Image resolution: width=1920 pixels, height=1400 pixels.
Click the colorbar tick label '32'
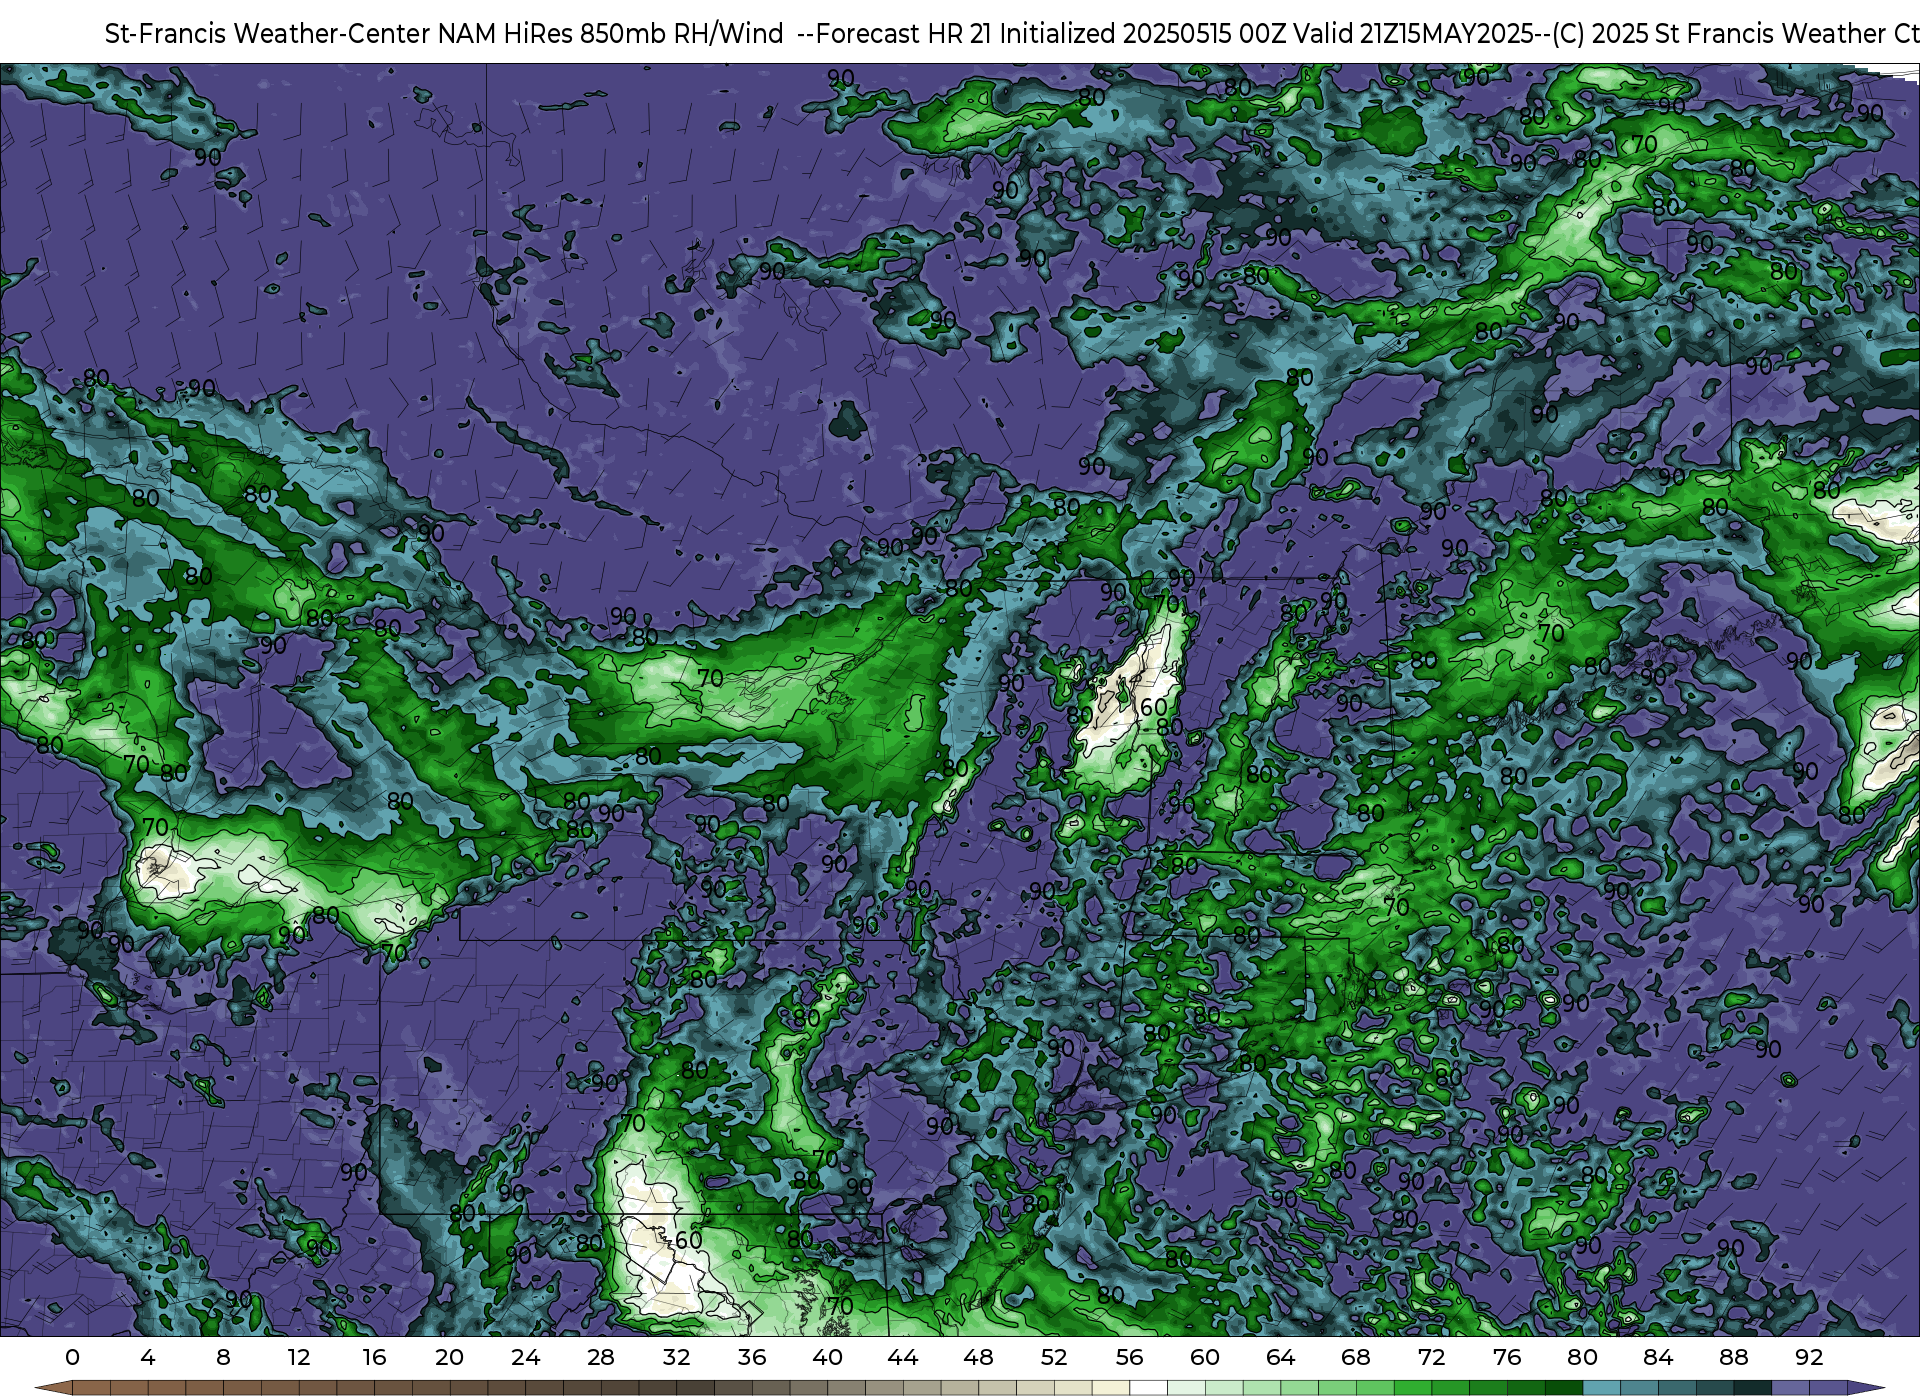[x=676, y=1358]
